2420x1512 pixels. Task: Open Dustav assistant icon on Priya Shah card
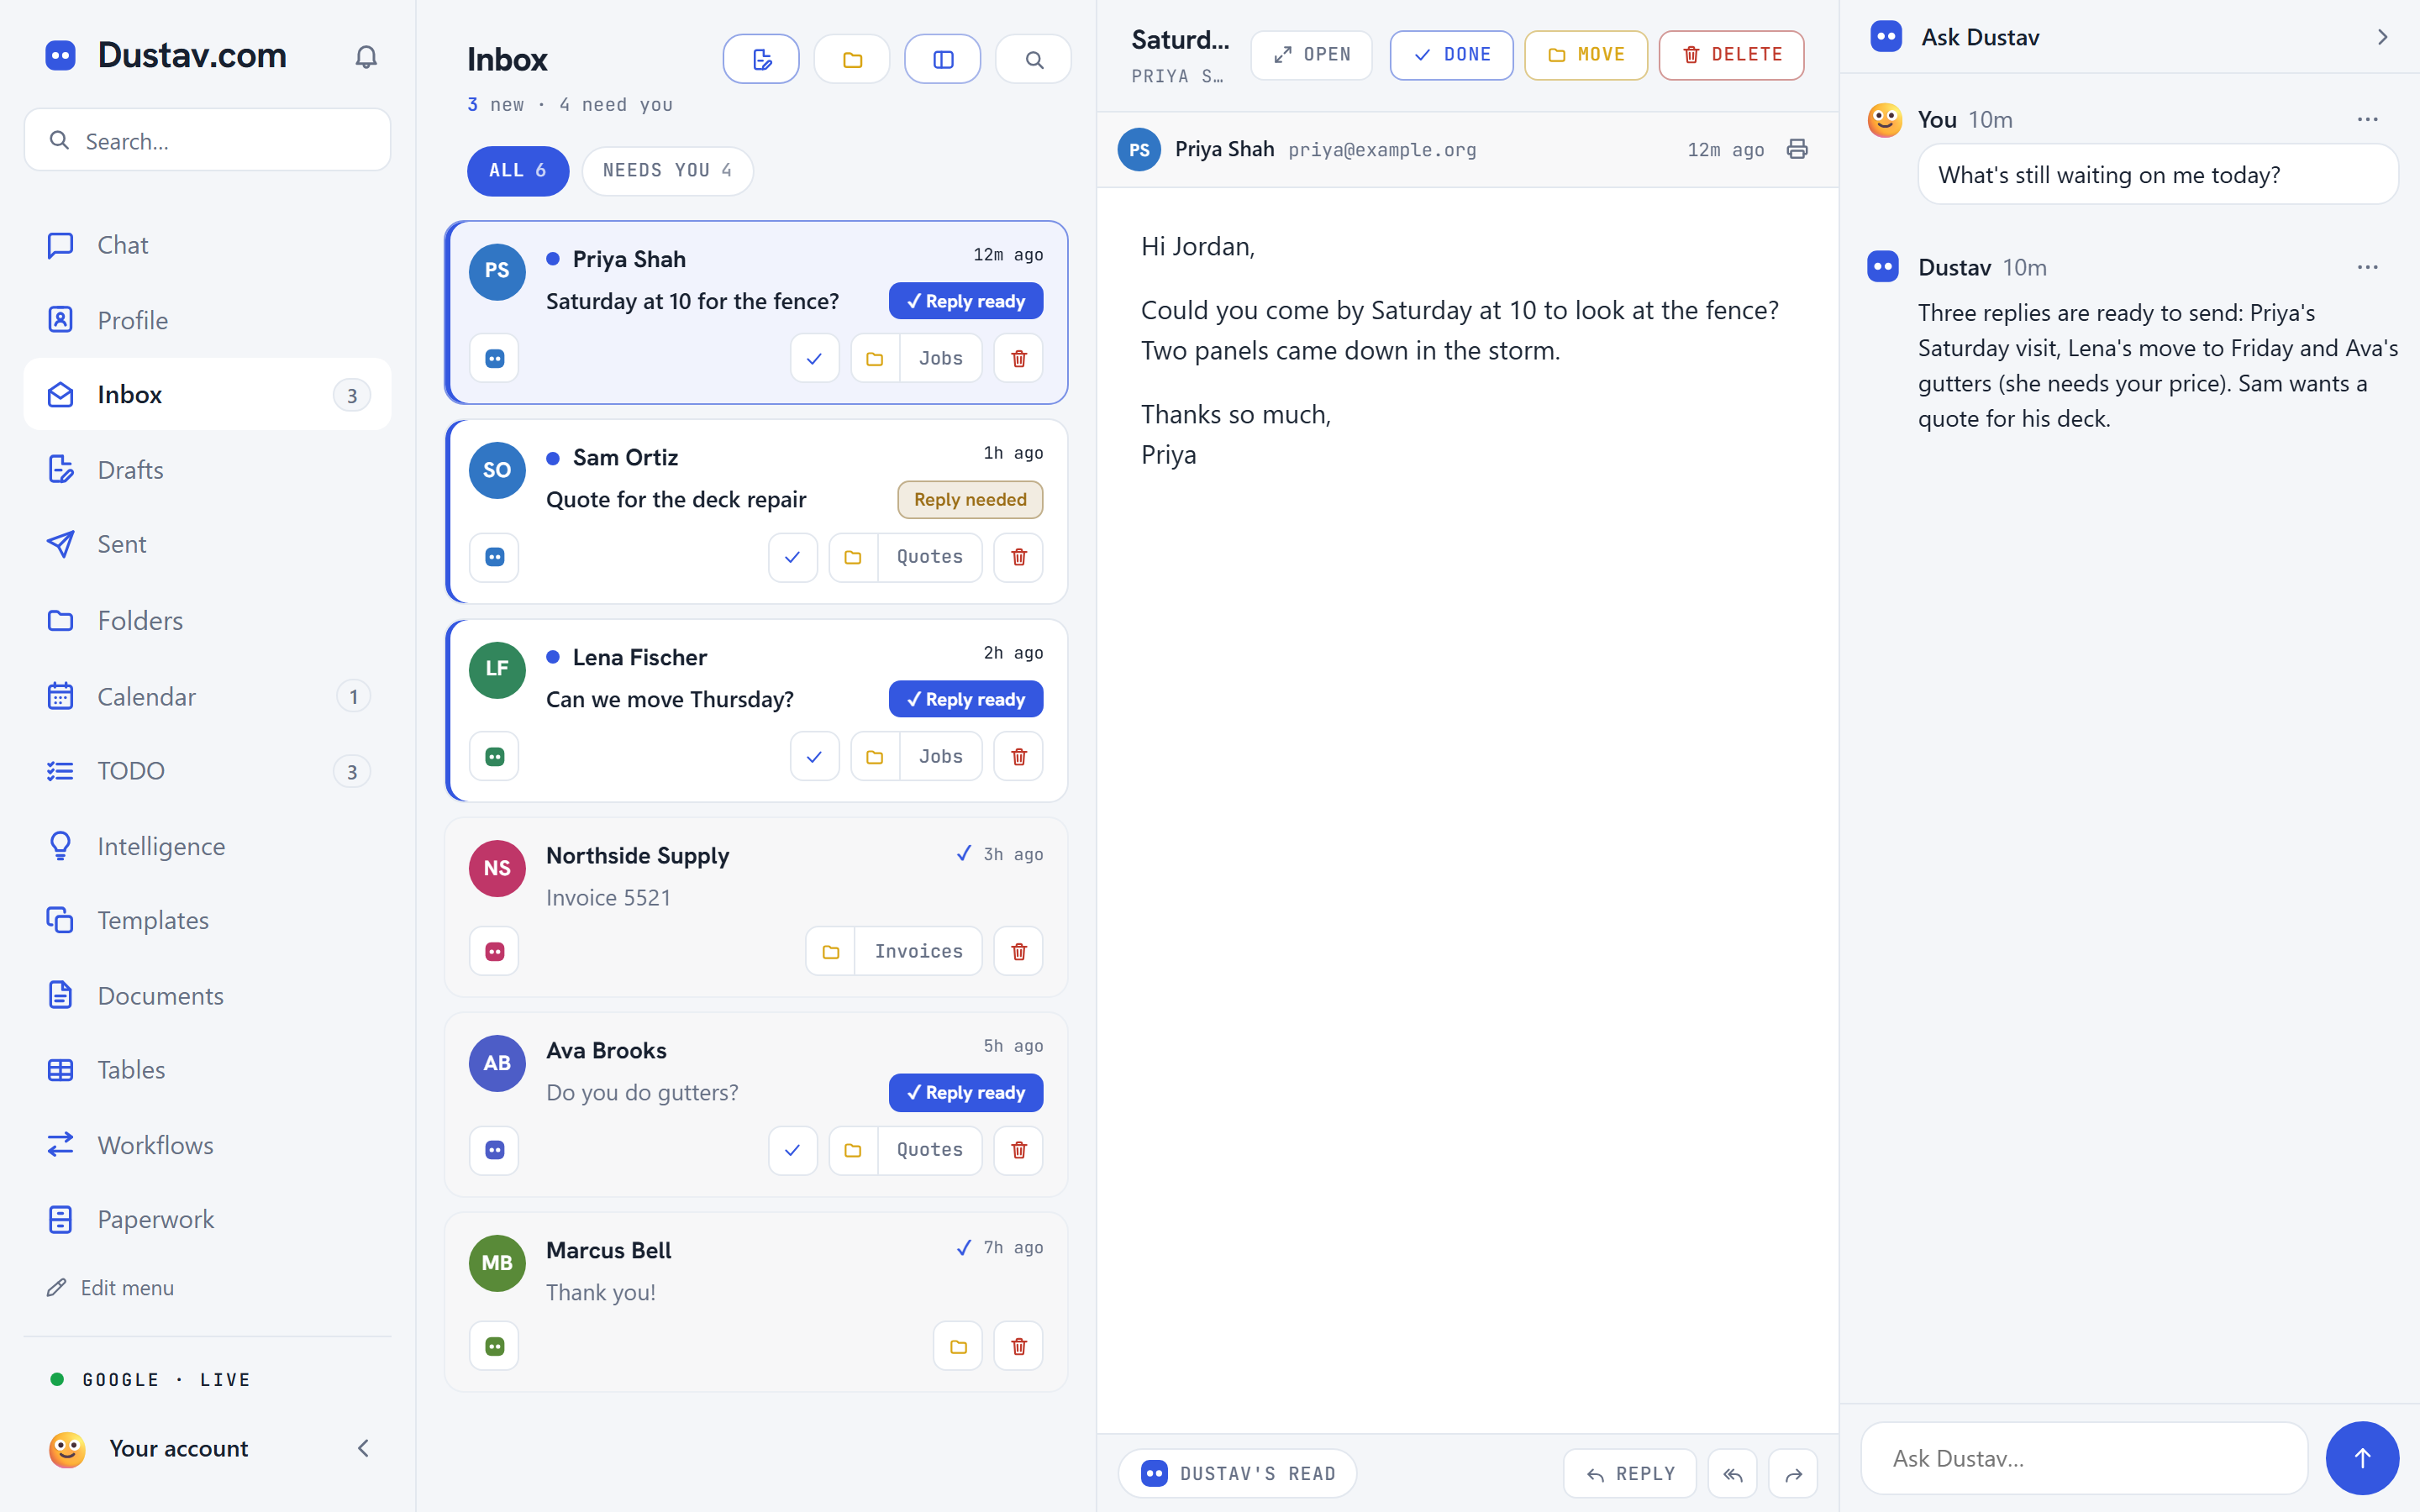click(x=494, y=358)
